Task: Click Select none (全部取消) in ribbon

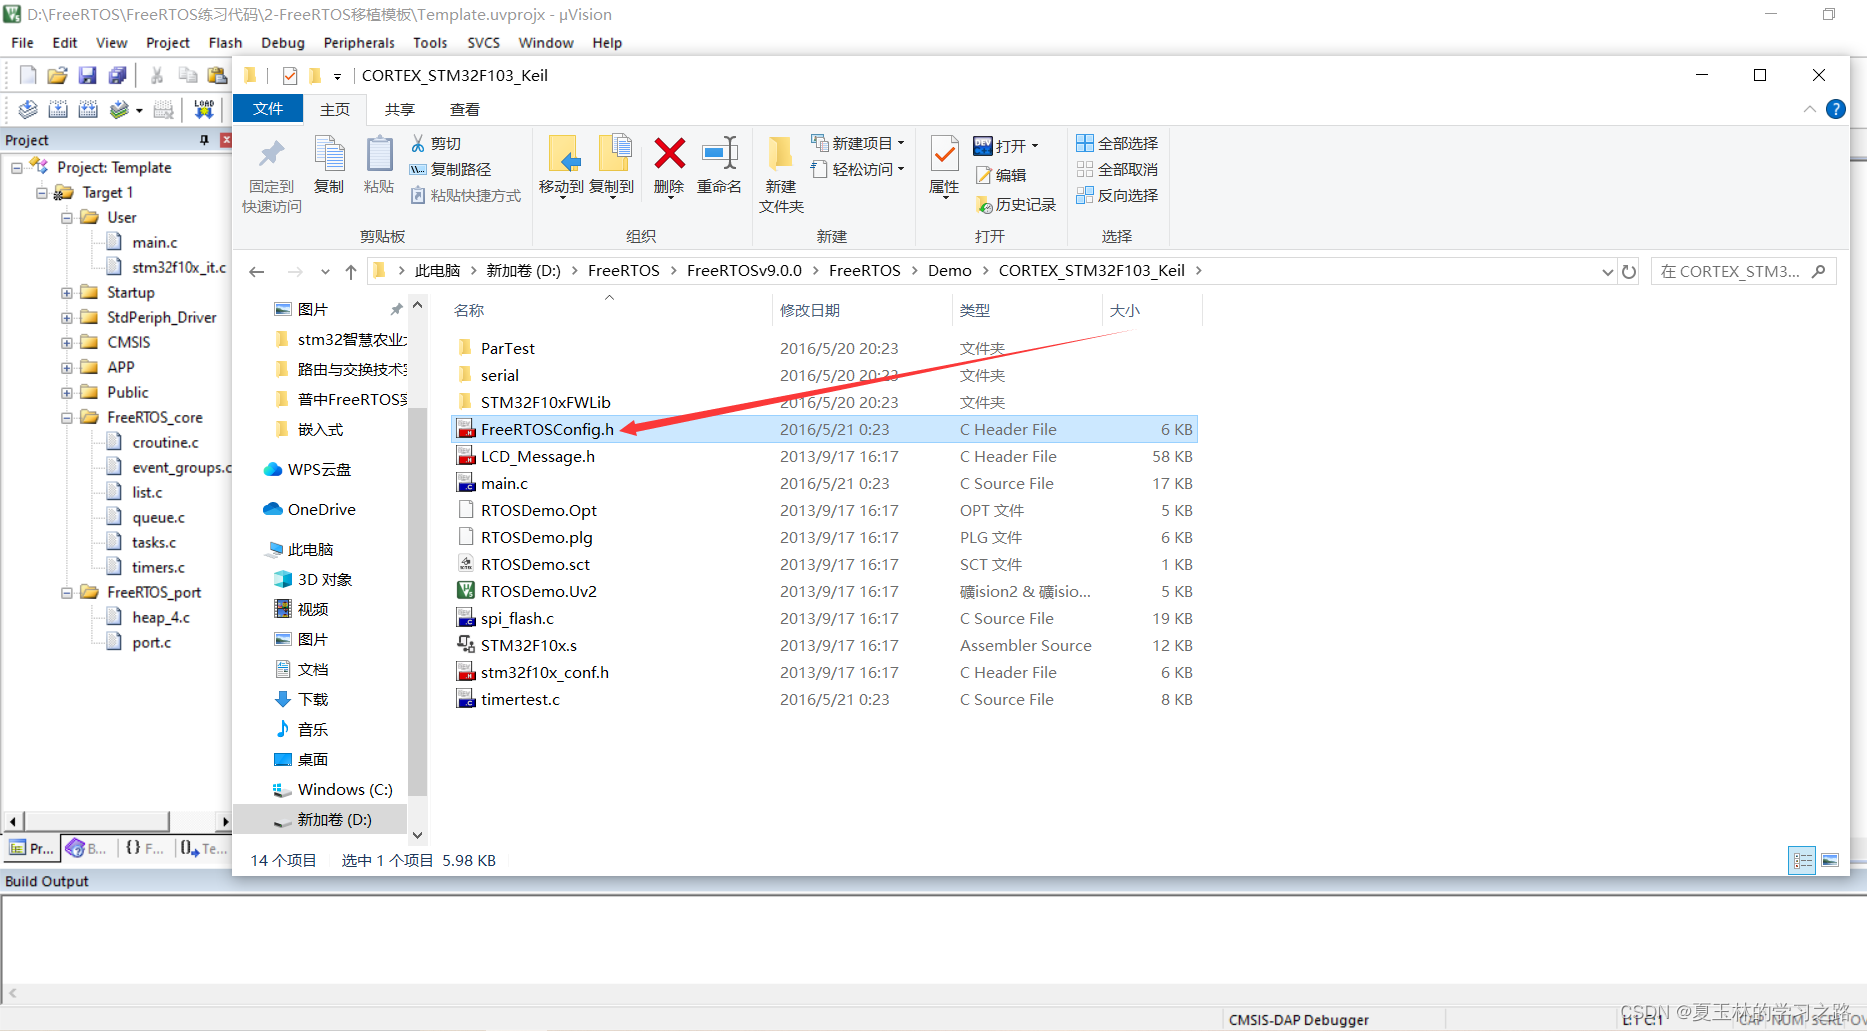Action: (1117, 169)
